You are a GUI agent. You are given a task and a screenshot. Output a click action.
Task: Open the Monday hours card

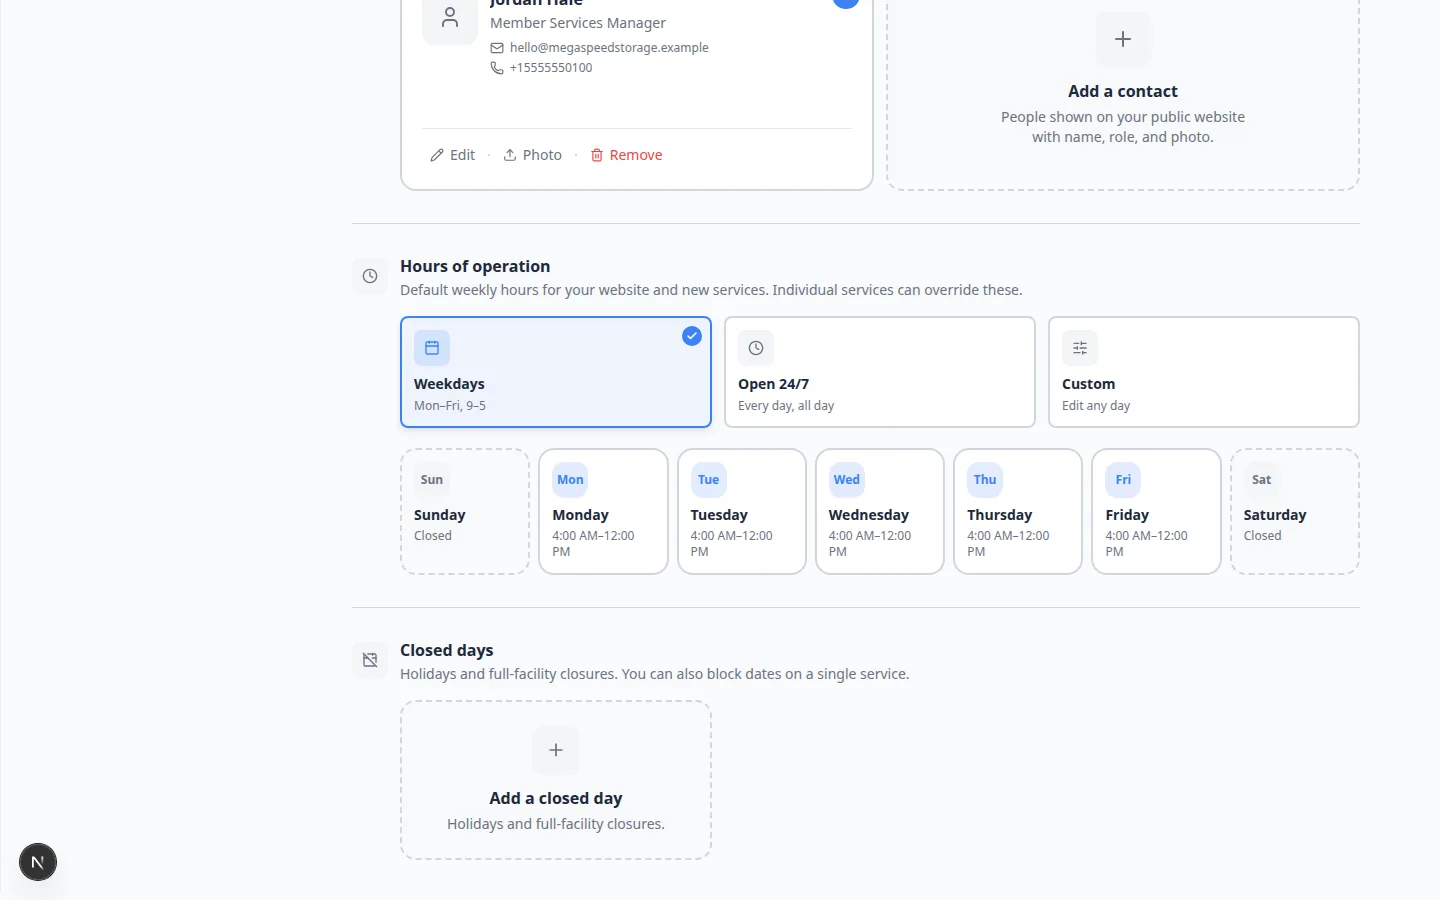tap(603, 511)
